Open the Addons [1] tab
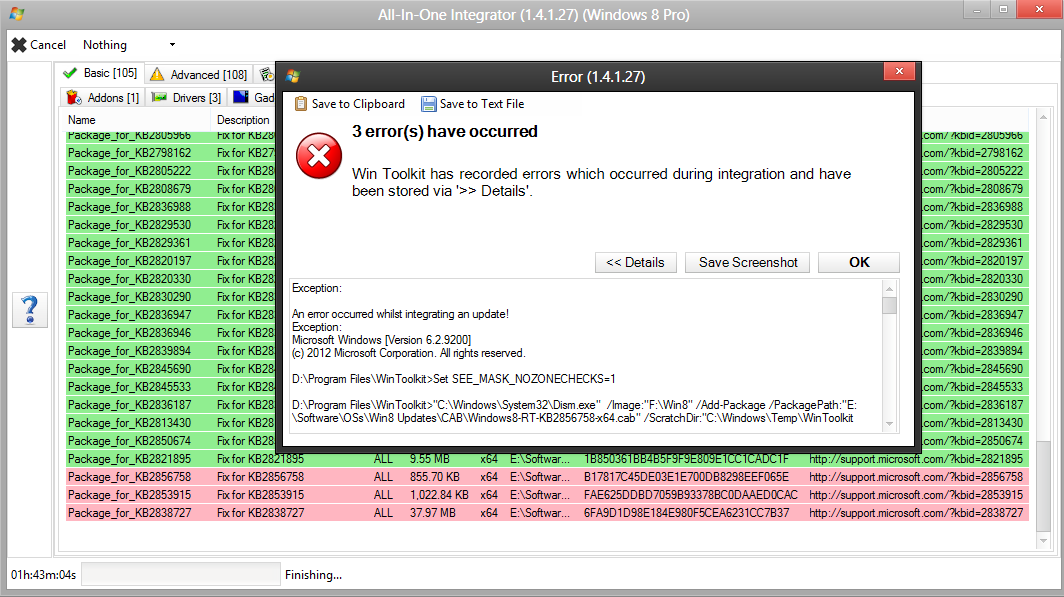The width and height of the screenshot is (1064, 597). [102, 98]
